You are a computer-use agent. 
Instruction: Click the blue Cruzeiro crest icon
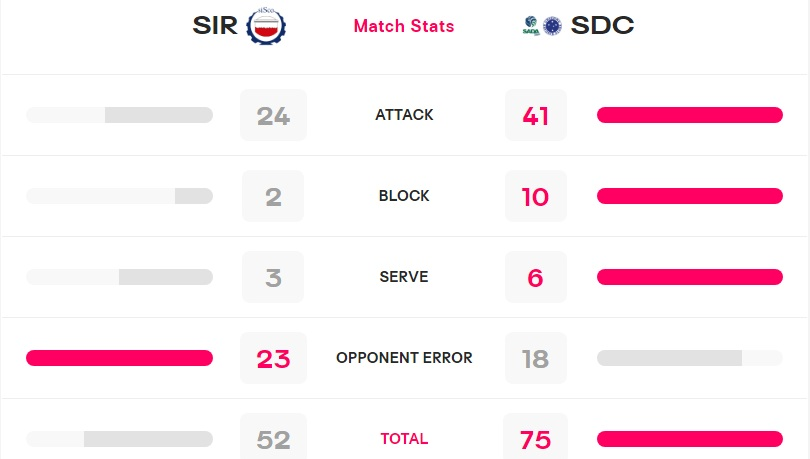552,26
